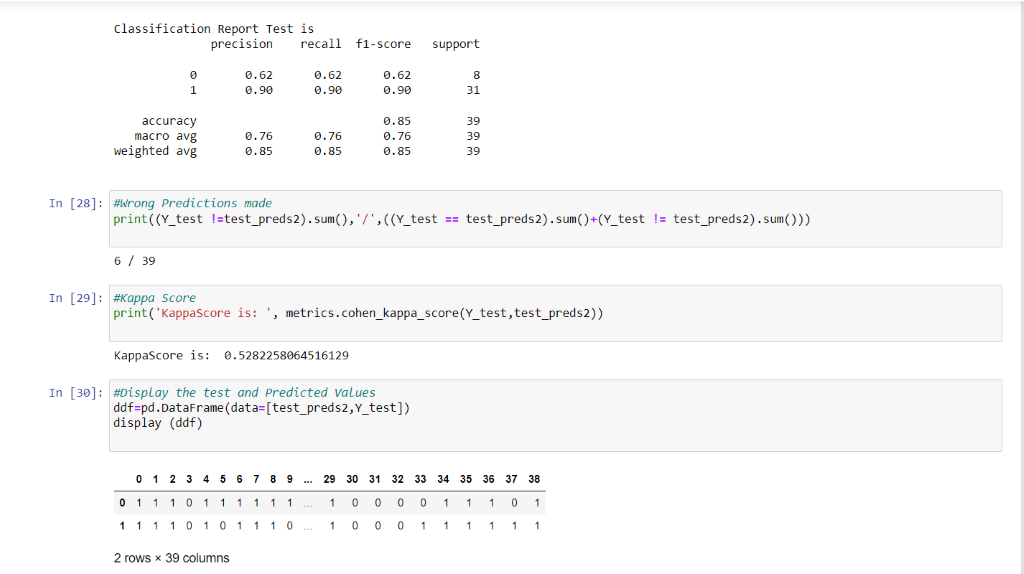Click the 'macro avg' row label

coord(166,136)
